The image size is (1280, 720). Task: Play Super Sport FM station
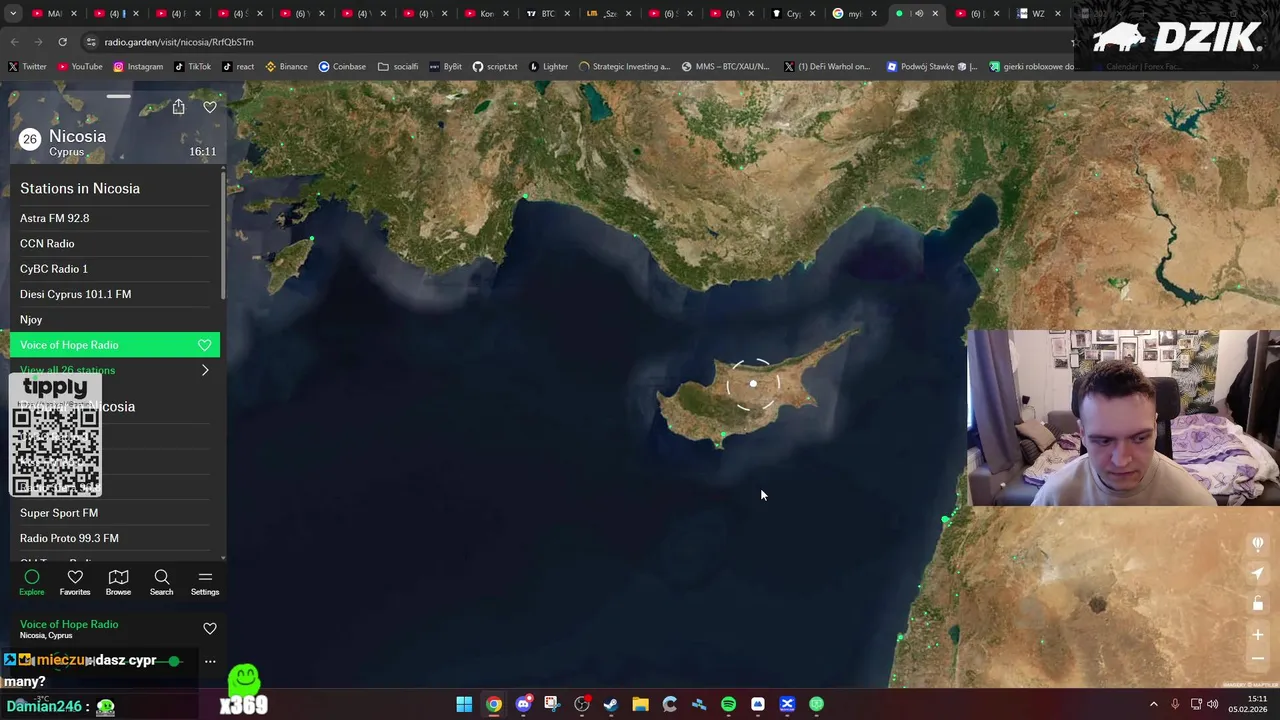tap(115, 513)
